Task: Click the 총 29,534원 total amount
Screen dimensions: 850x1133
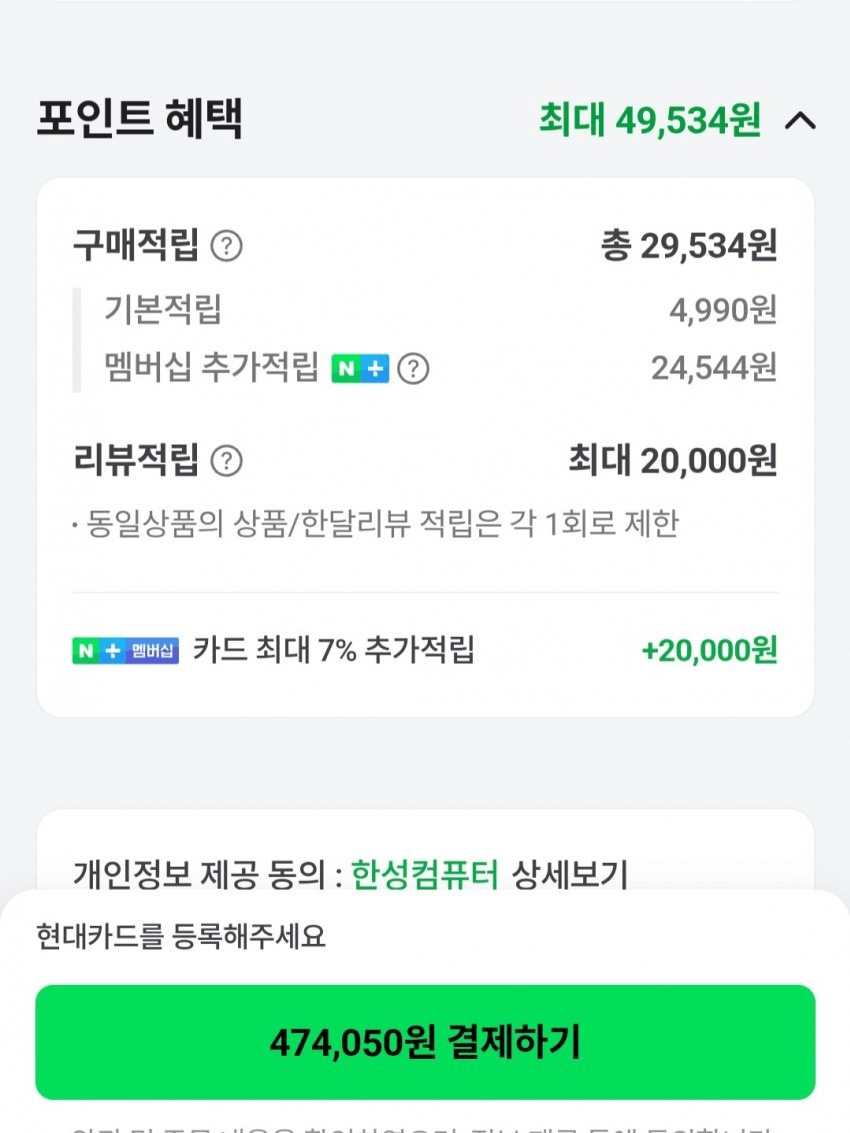Action: tap(688, 245)
